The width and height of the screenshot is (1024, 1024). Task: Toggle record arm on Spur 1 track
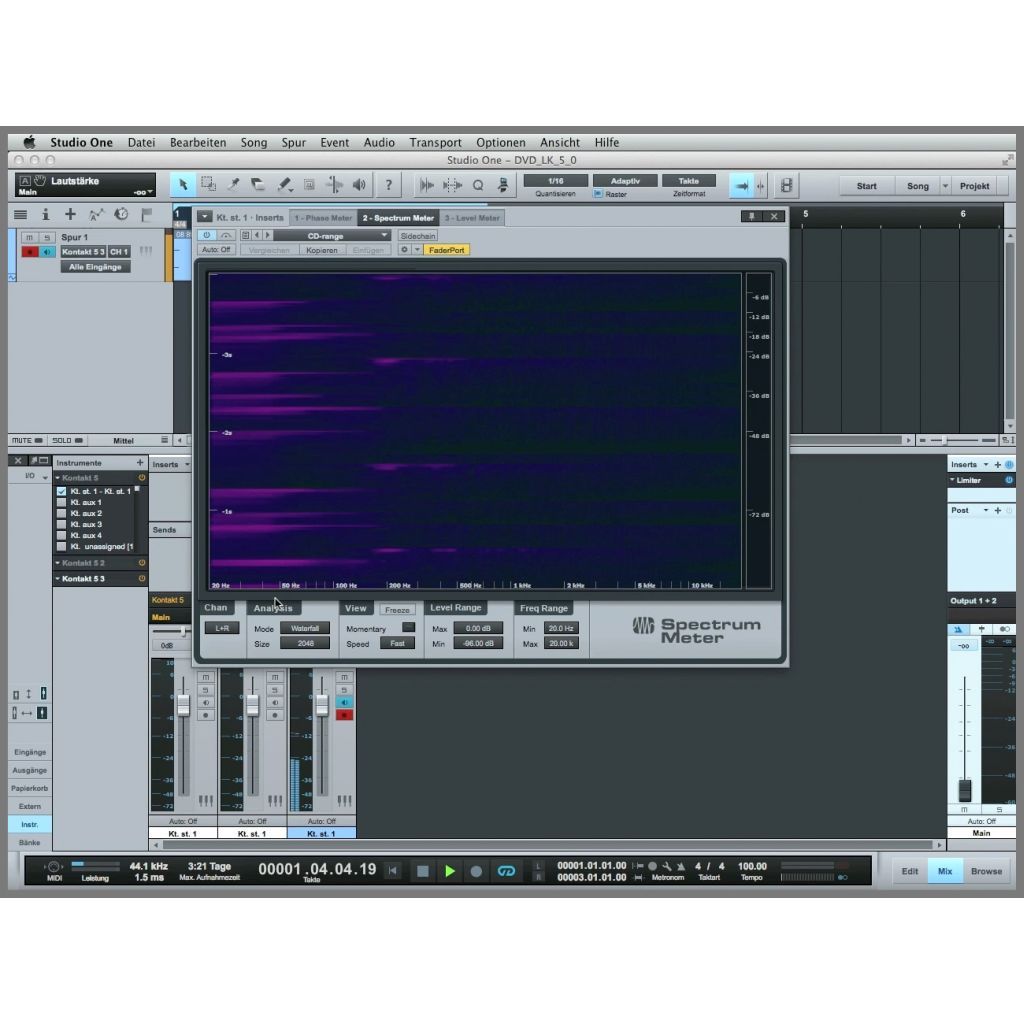tap(29, 252)
